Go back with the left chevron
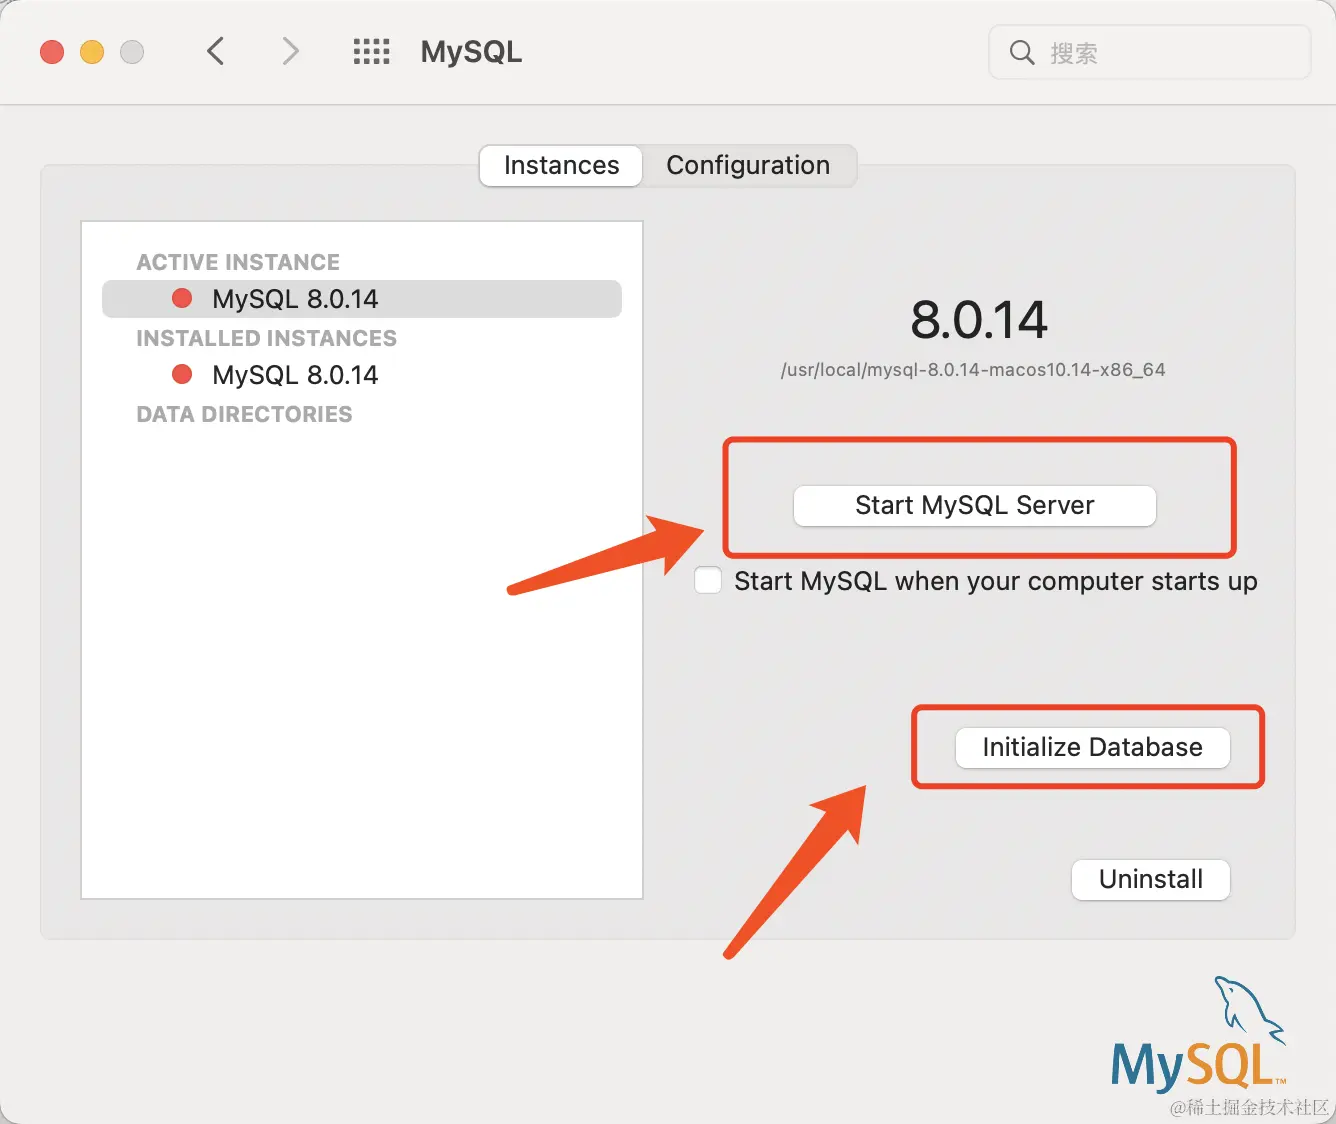The height and width of the screenshot is (1124, 1336). coord(215,51)
